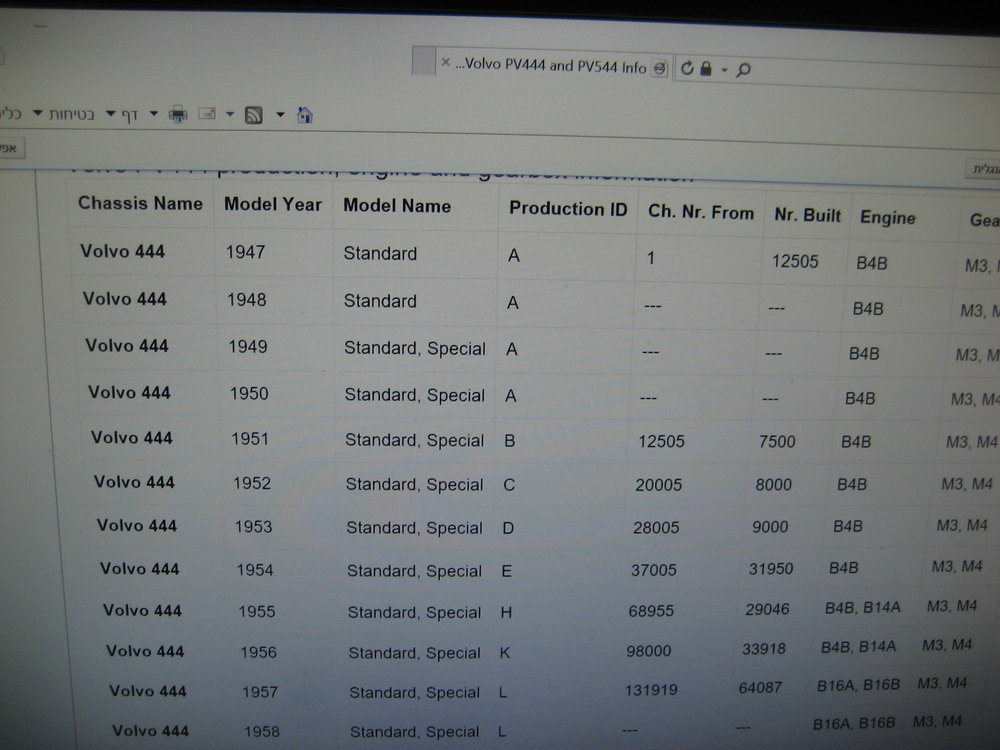The image size is (1000, 750).
Task: Click the search magnifier icon
Action: [x=743, y=70]
